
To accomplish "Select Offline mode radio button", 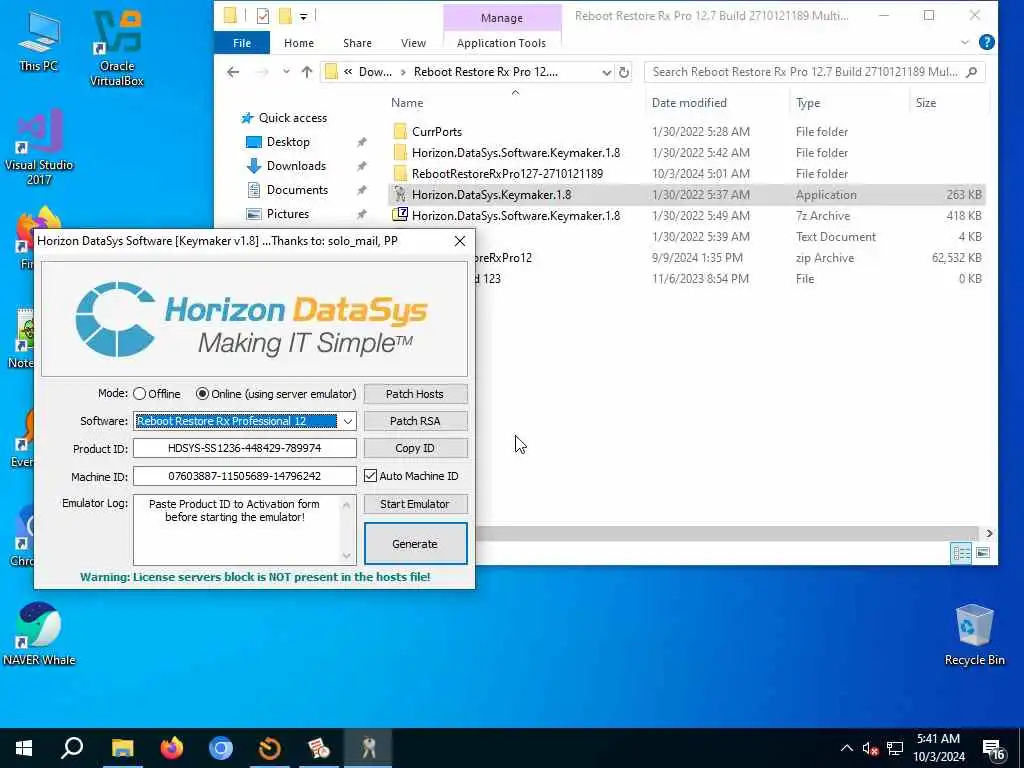I will [140, 394].
